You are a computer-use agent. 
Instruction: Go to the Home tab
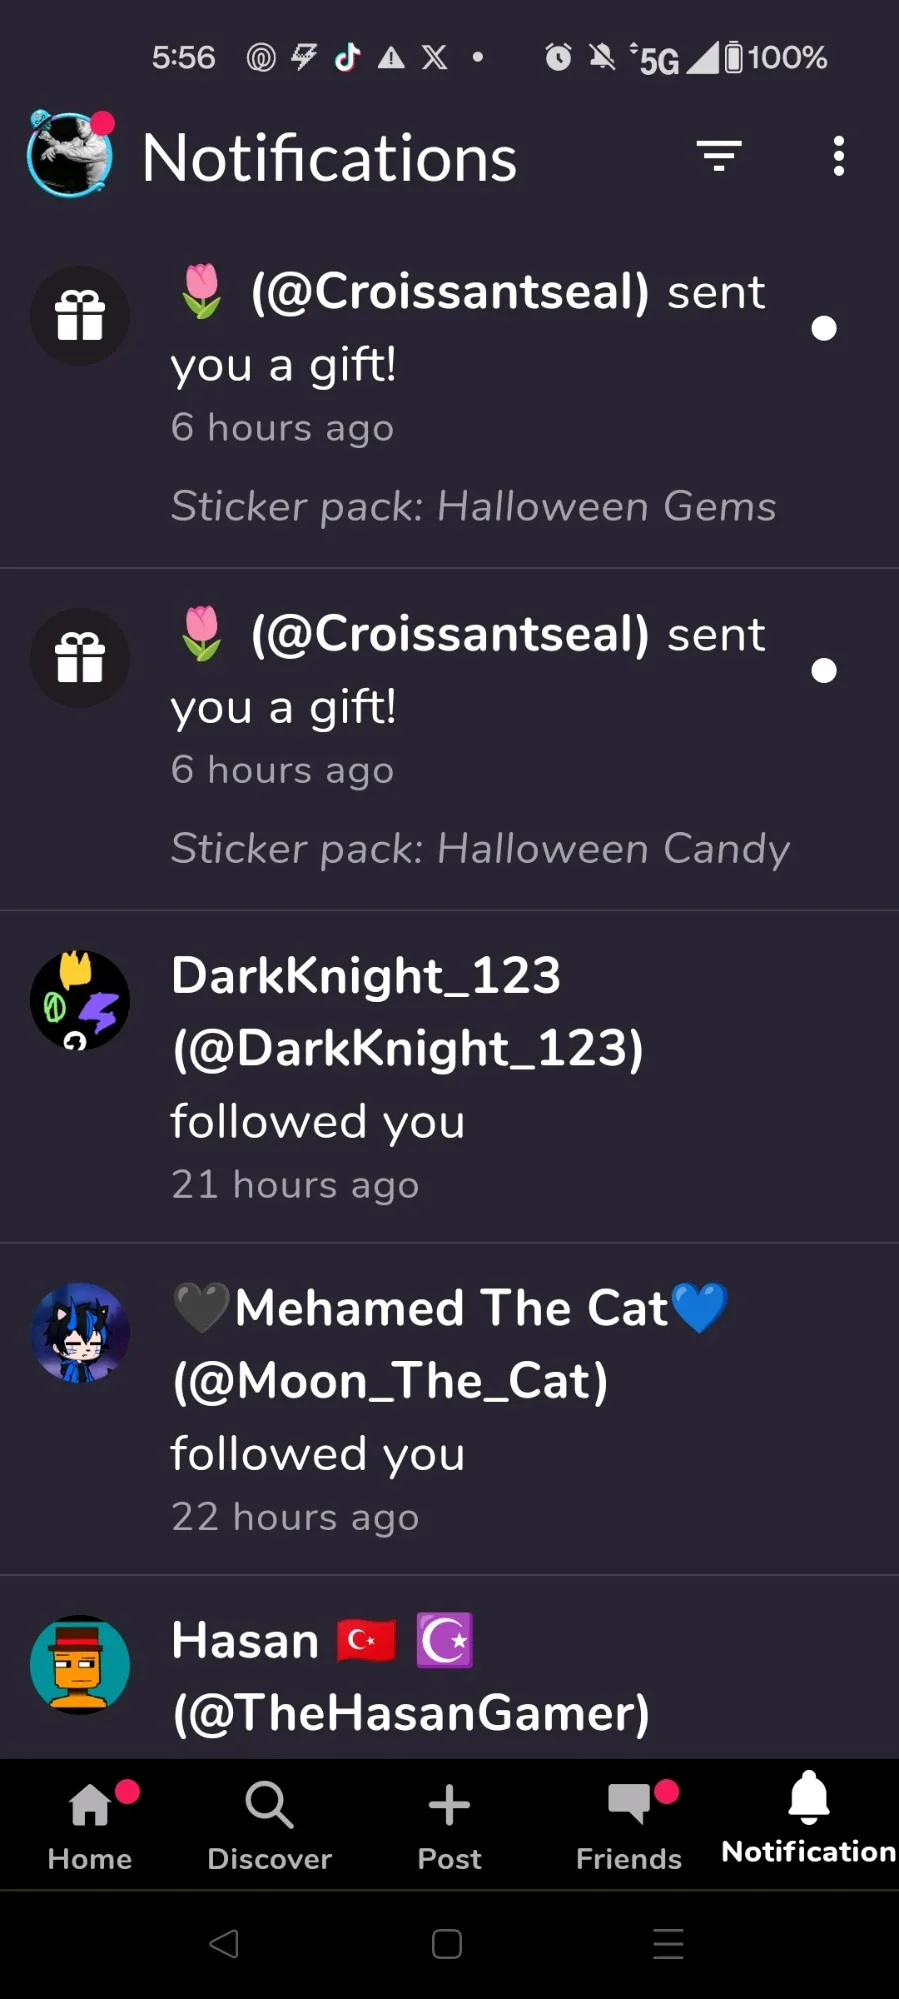[90, 1825]
